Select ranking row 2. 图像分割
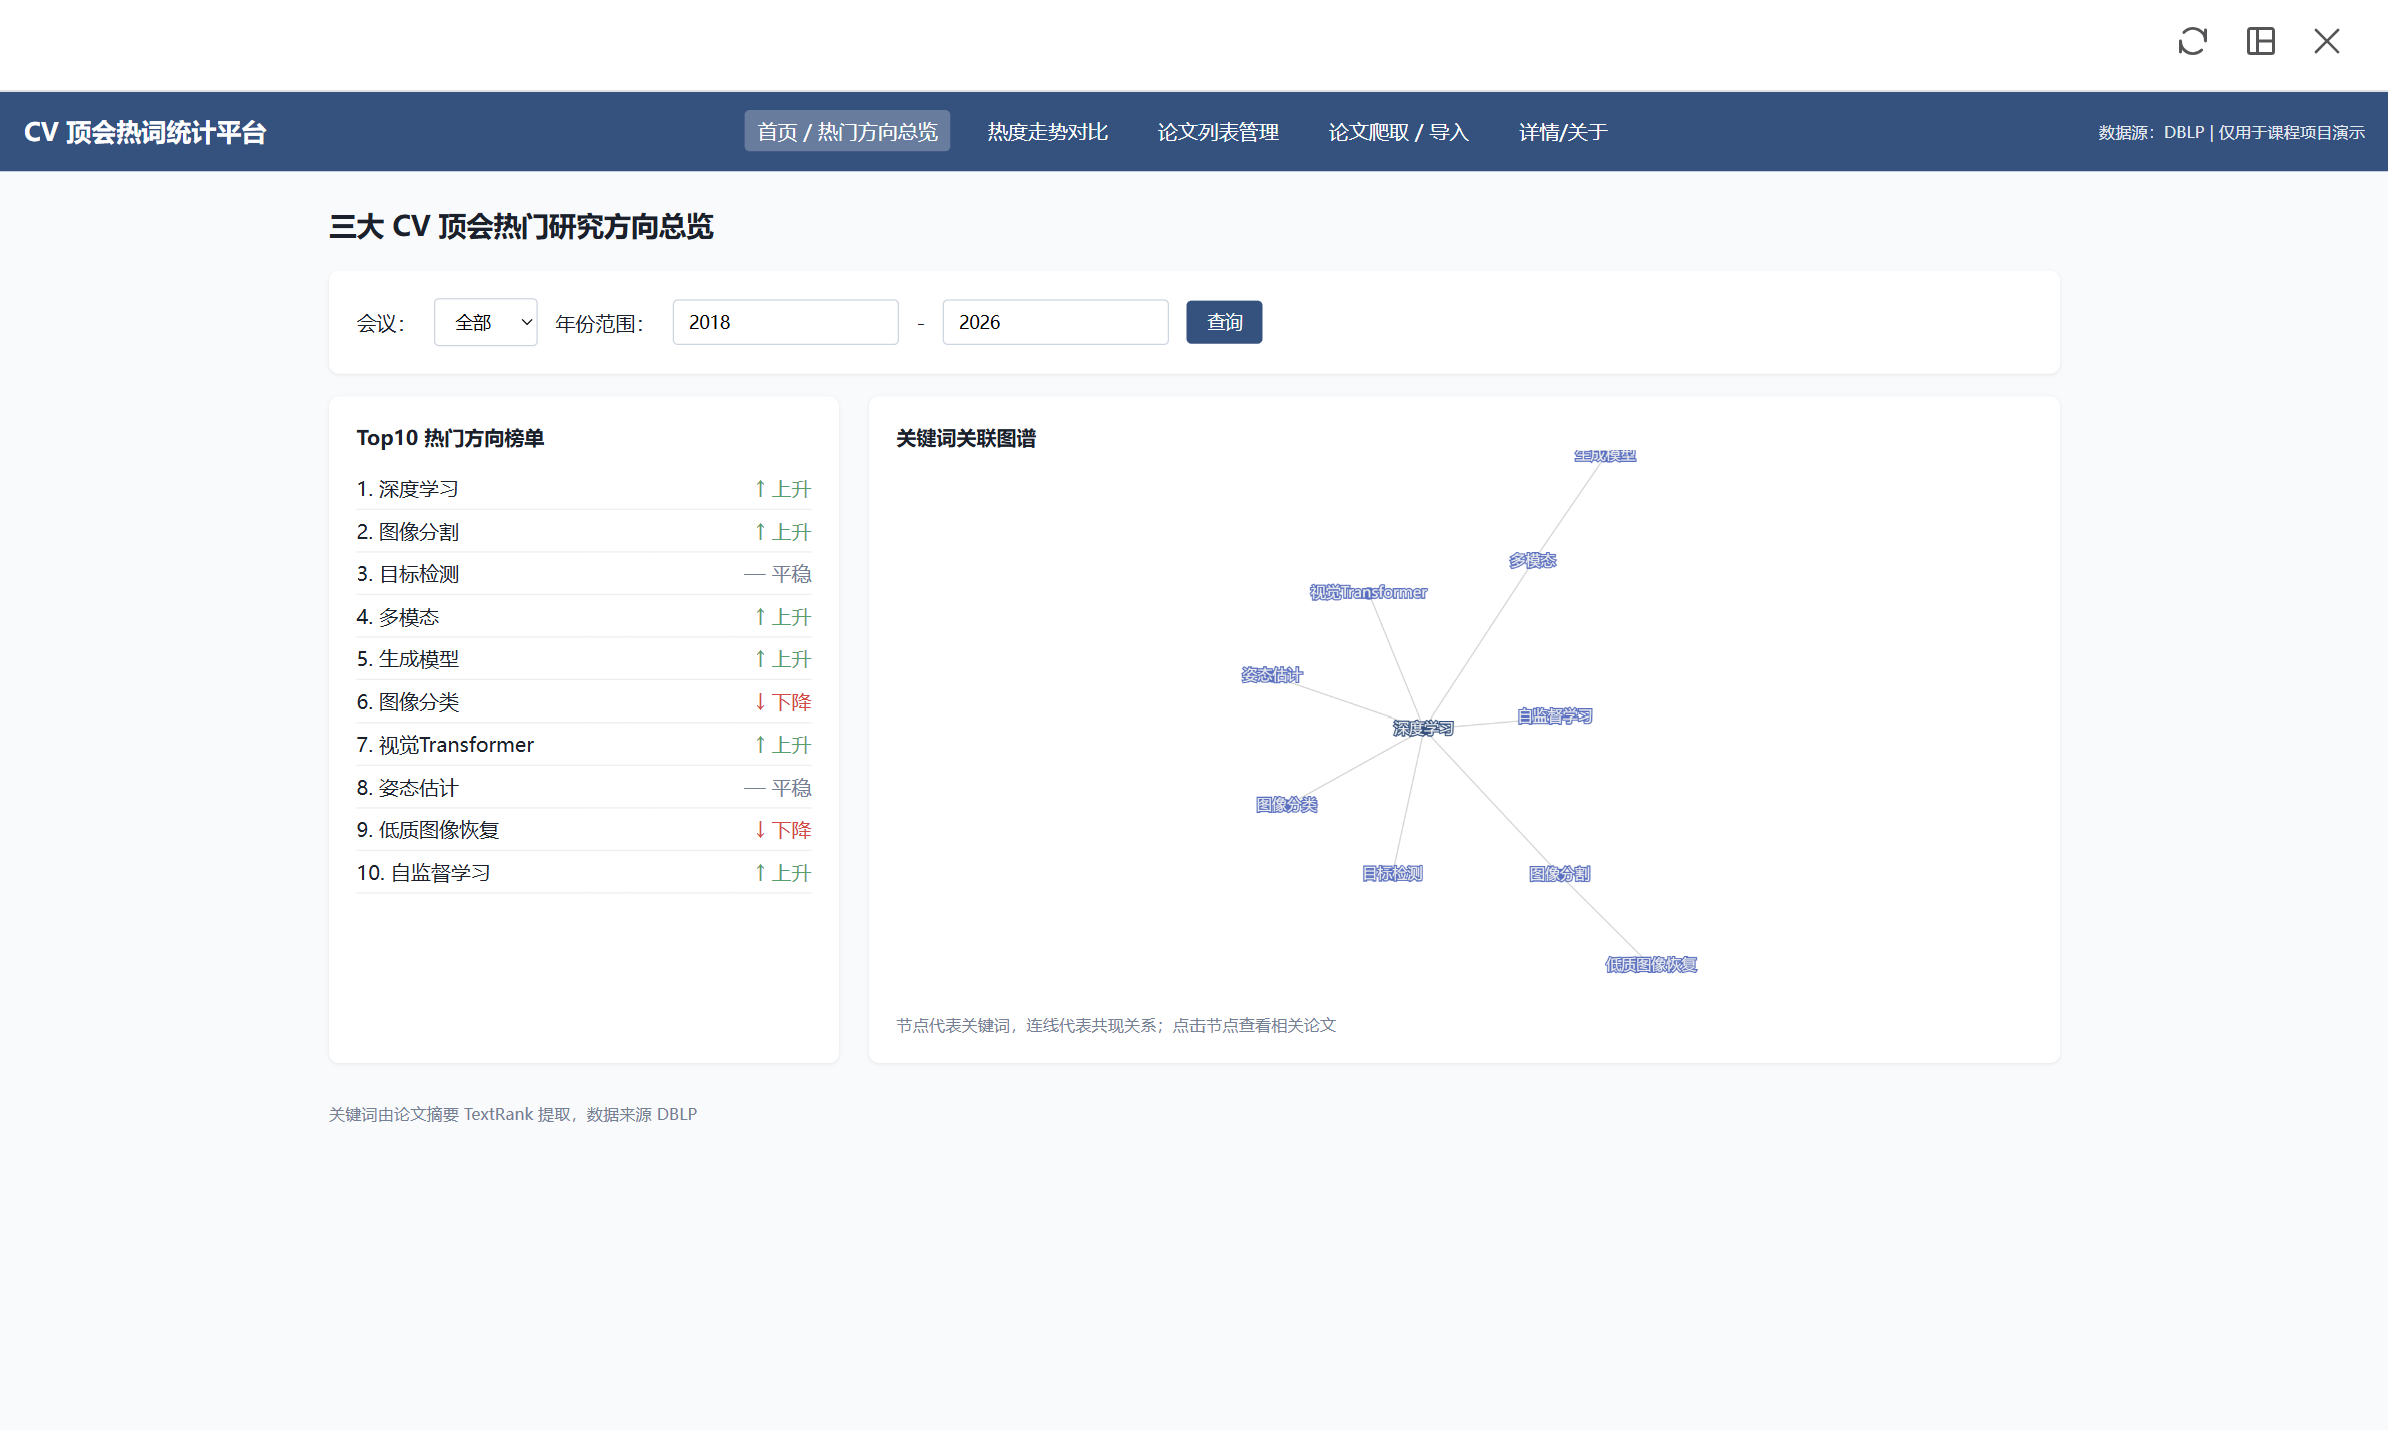The width and height of the screenshot is (2388, 1430). pyautogui.click(x=584, y=532)
